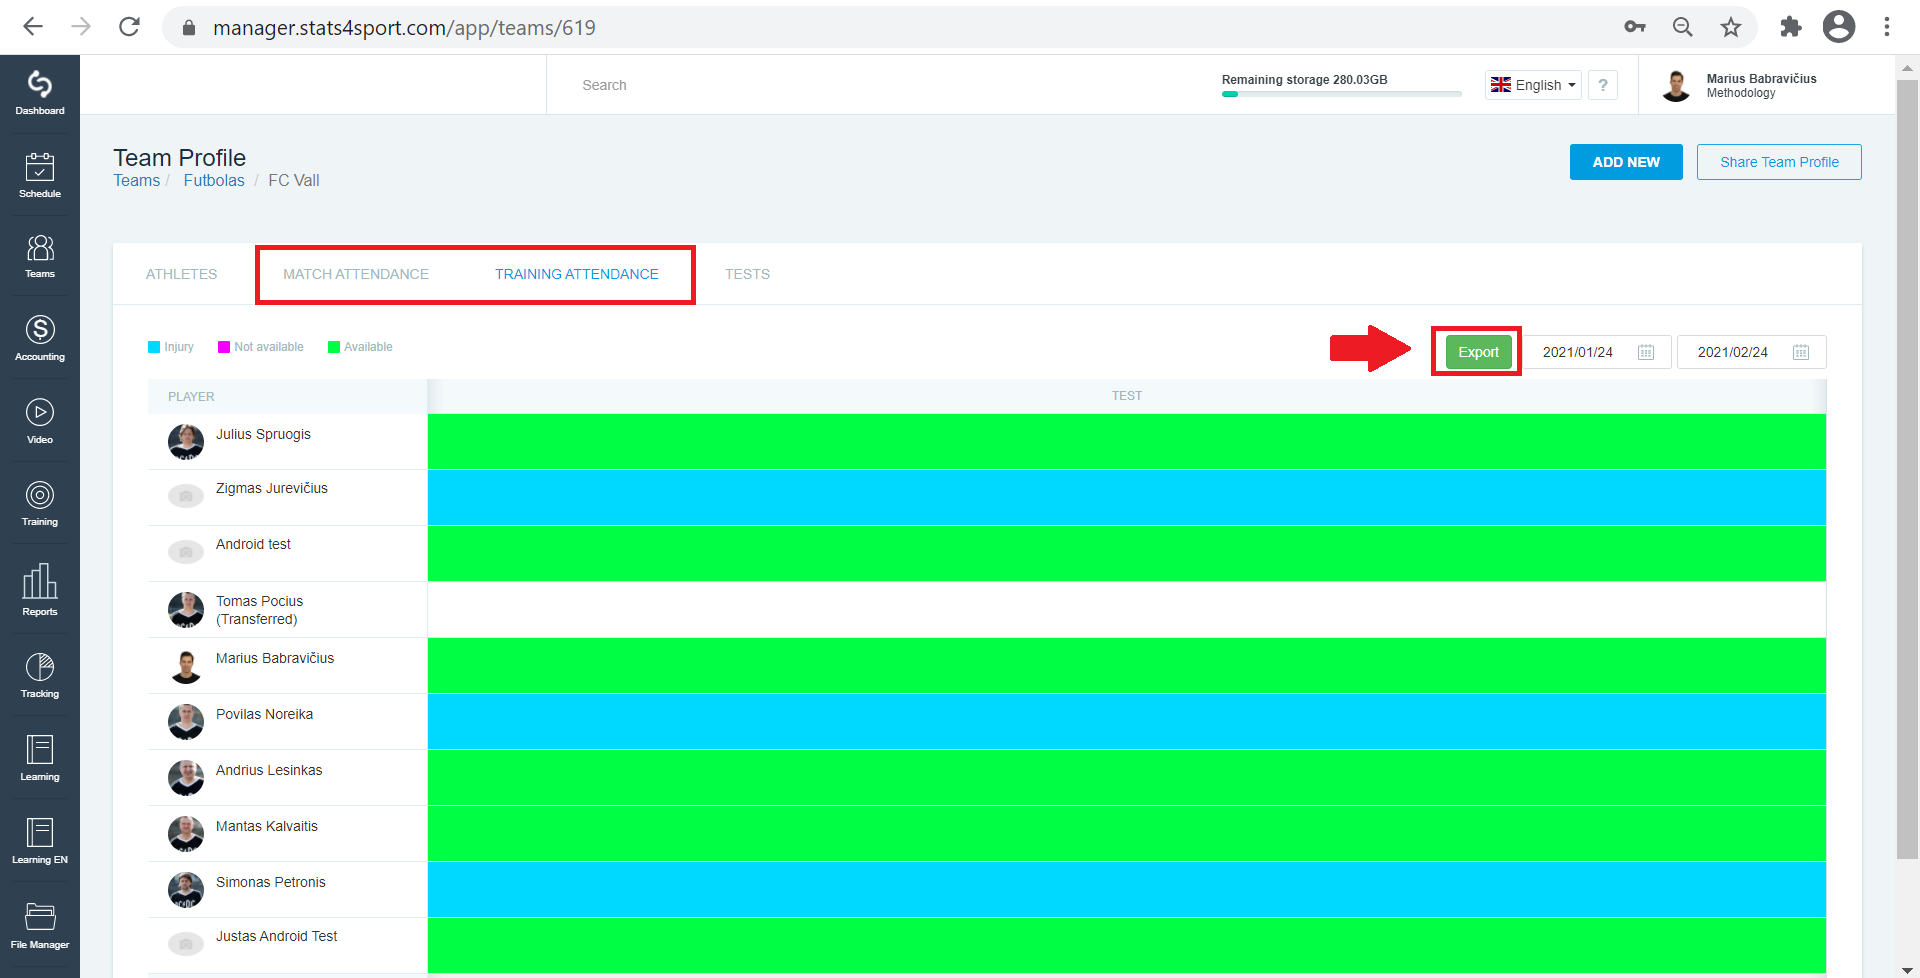Open calendar icon for end date 2021/02/24

pyautogui.click(x=1801, y=352)
